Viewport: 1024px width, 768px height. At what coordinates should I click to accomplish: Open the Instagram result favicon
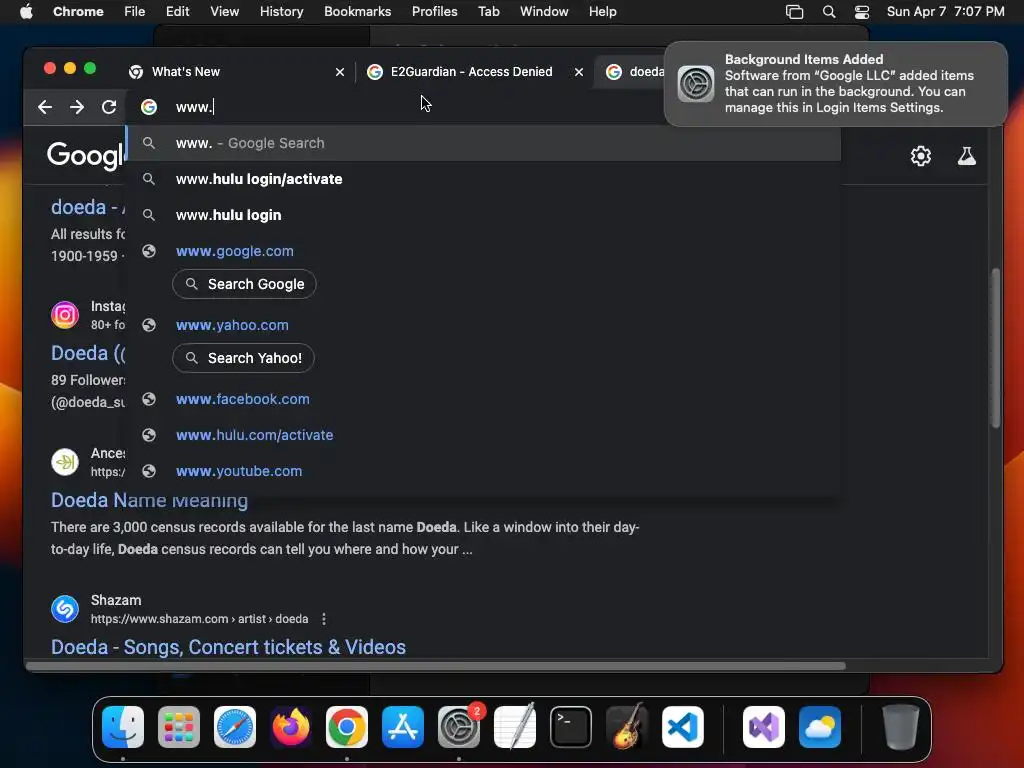[x=65, y=315]
